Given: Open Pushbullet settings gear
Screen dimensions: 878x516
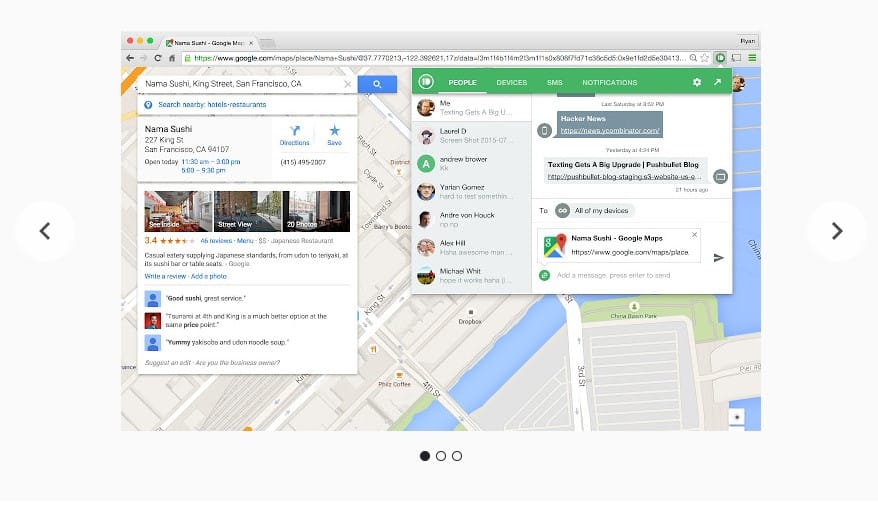Looking at the screenshot, I should click(x=697, y=82).
